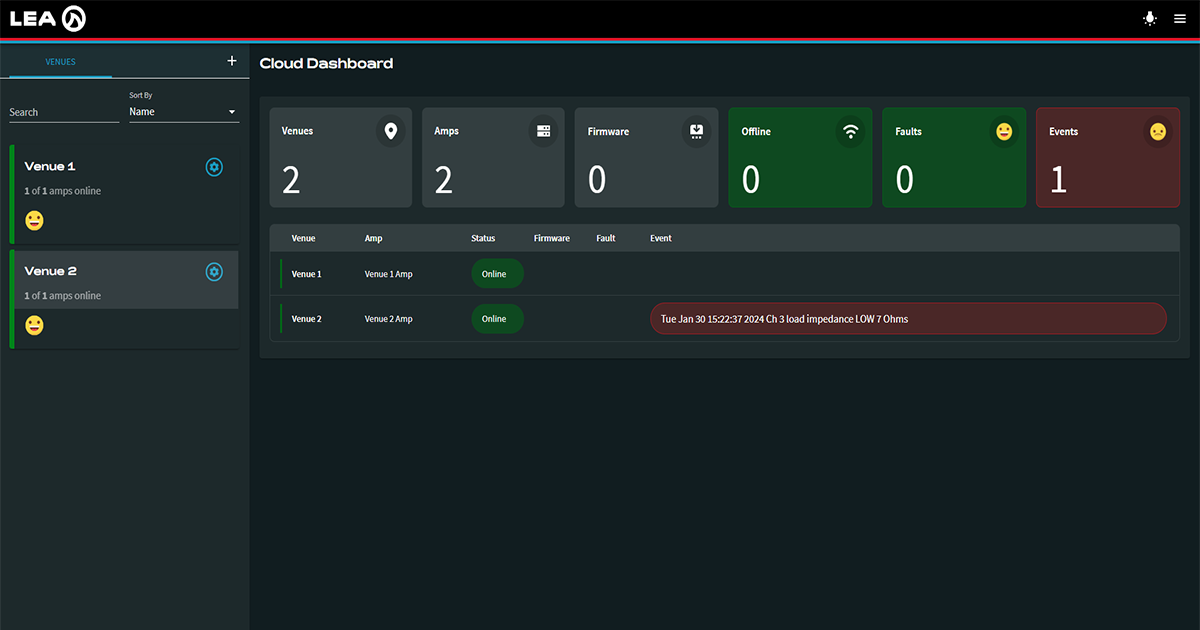
Task: Click the Venue 1 Online status badge
Action: (x=497, y=274)
